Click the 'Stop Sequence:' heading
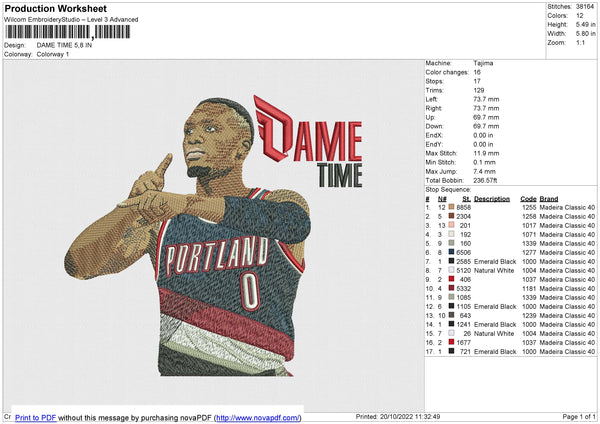Viewport: 600px width, 424px height. (448, 189)
